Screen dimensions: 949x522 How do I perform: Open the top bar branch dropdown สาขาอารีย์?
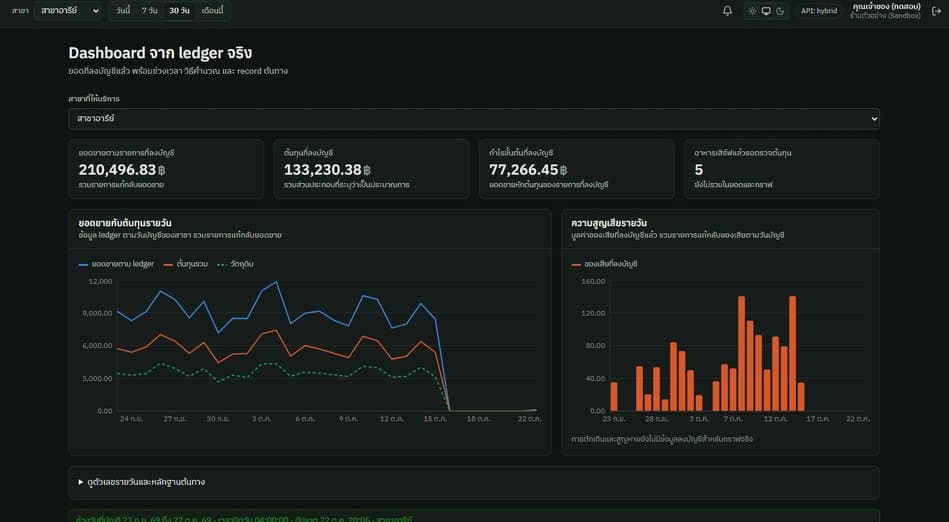point(68,11)
